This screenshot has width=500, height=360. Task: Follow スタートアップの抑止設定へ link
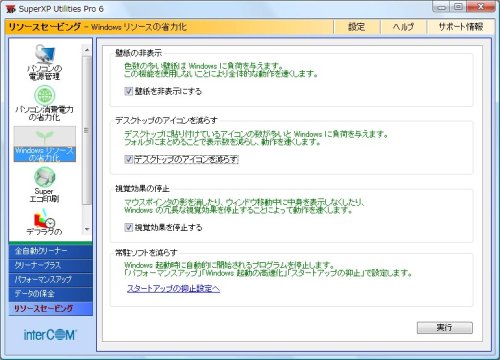coord(173,288)
